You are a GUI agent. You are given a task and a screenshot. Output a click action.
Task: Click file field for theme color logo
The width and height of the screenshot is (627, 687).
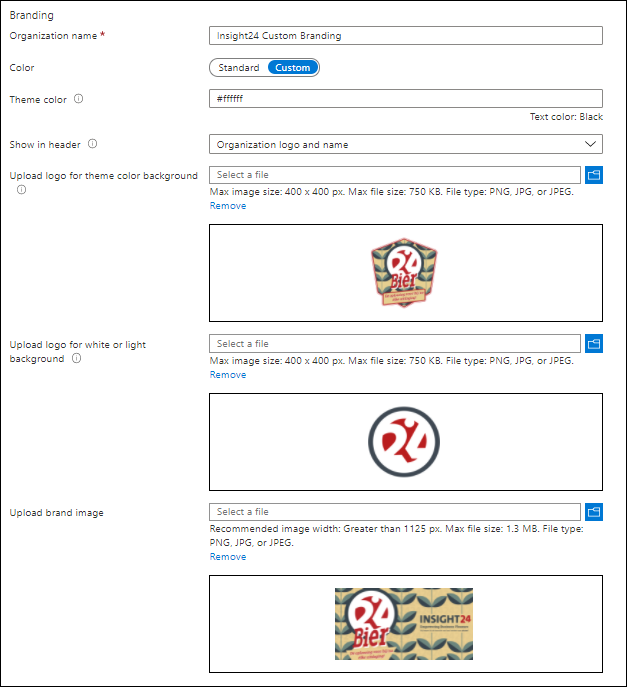pos(395,175)
